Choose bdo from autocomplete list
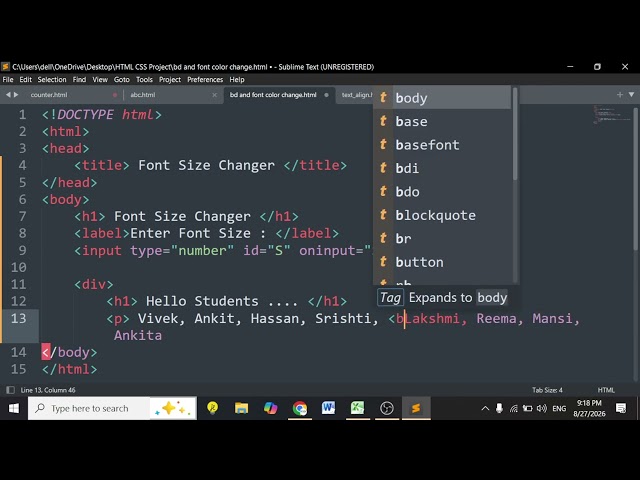Screen dimensions: 640x480 [x=442, y=191]
